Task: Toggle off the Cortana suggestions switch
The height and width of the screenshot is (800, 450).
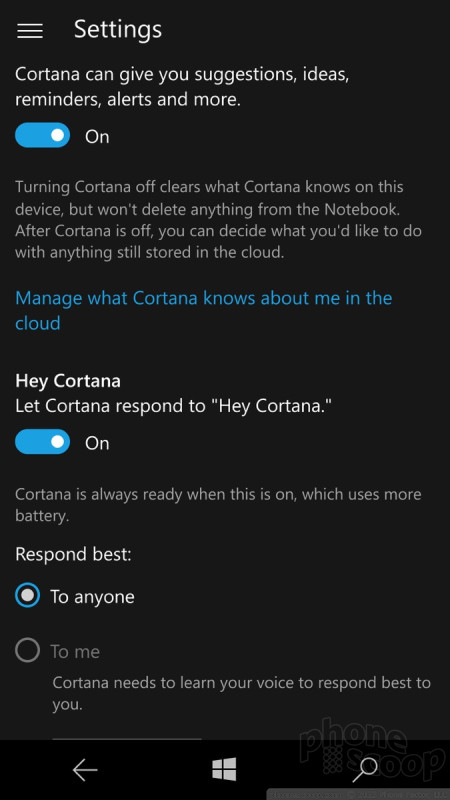Action: [x=42, y=135]
